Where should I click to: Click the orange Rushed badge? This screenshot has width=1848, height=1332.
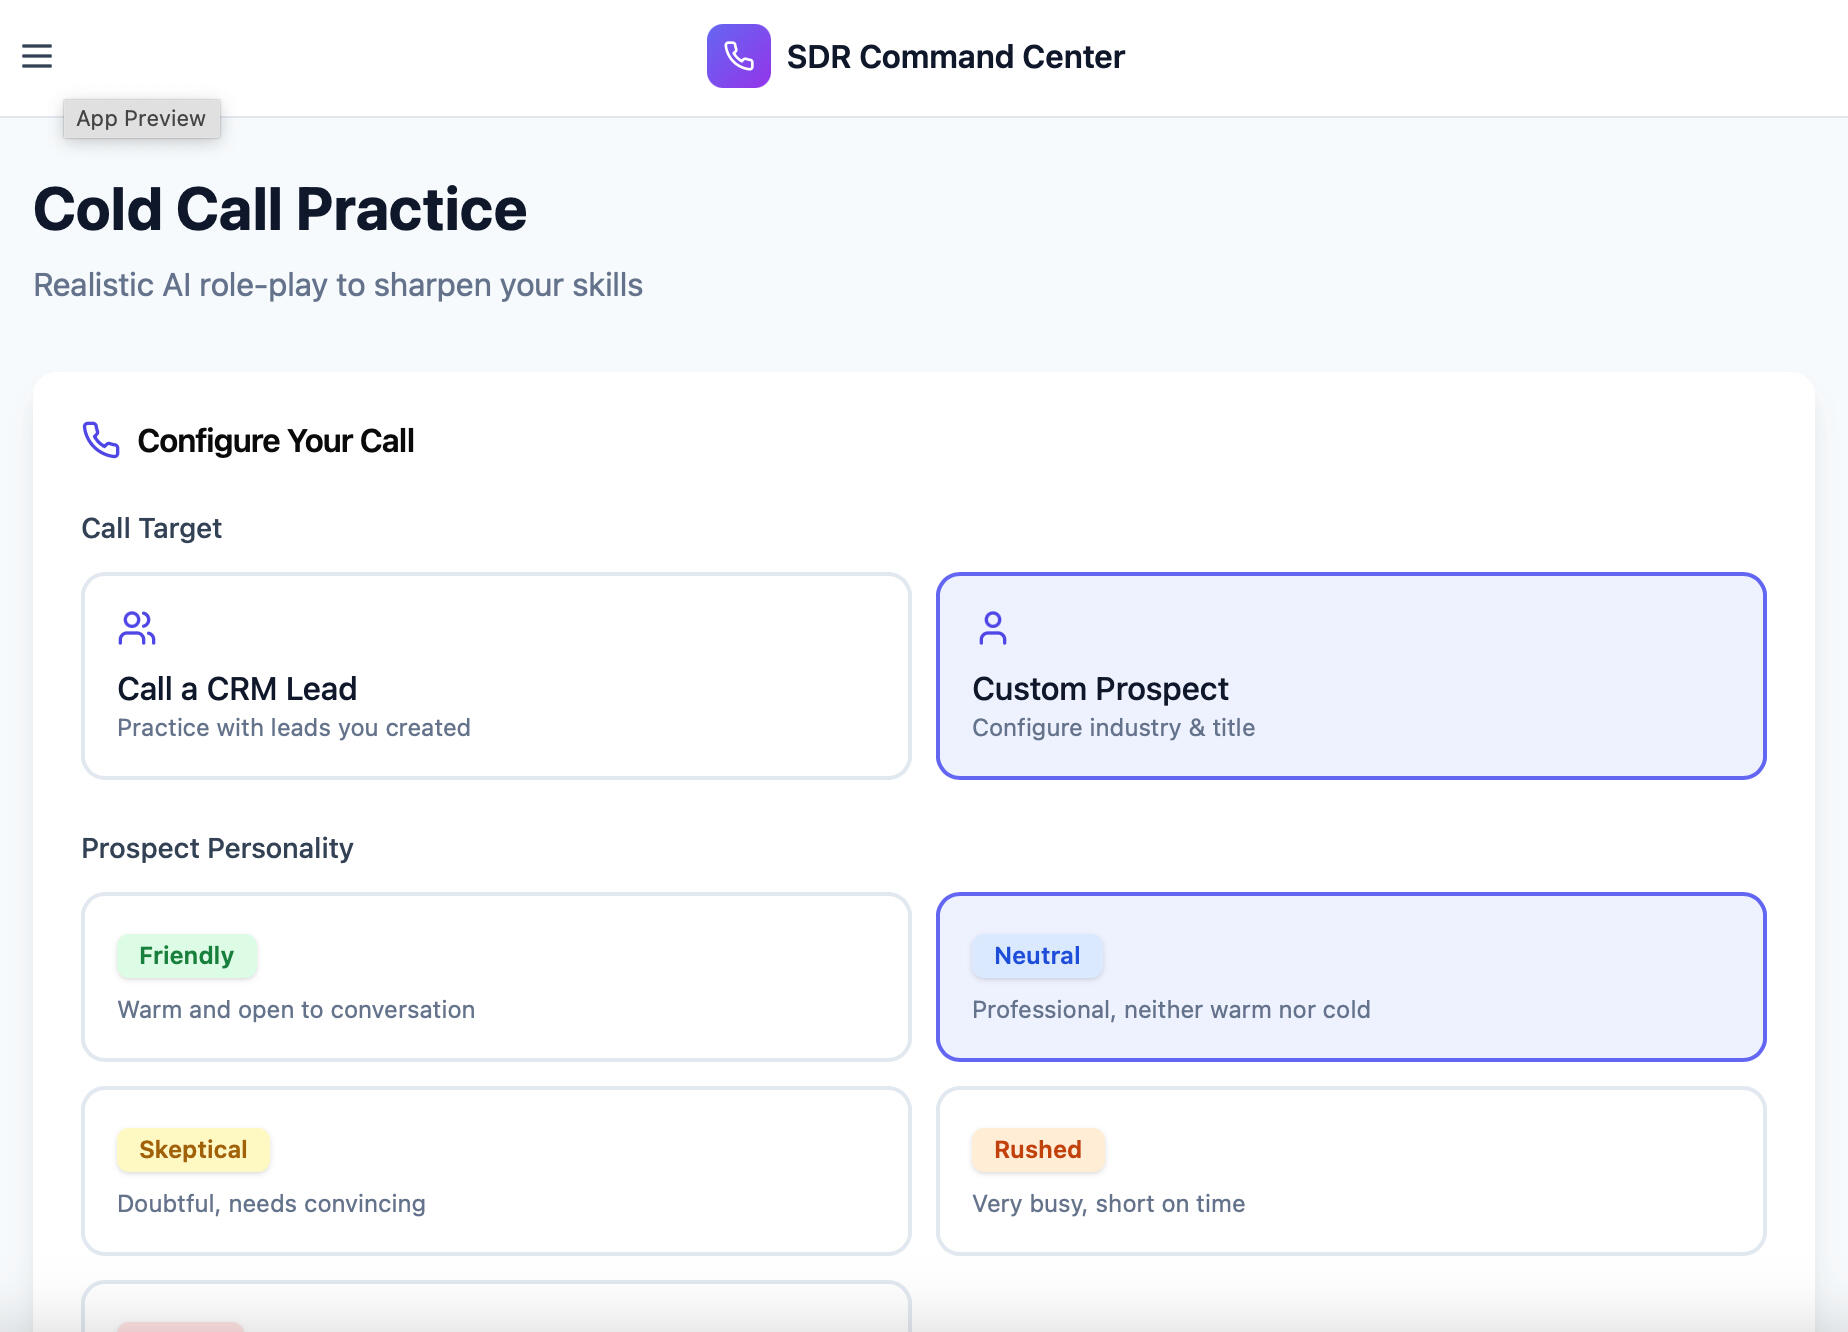[1038, 1150]
